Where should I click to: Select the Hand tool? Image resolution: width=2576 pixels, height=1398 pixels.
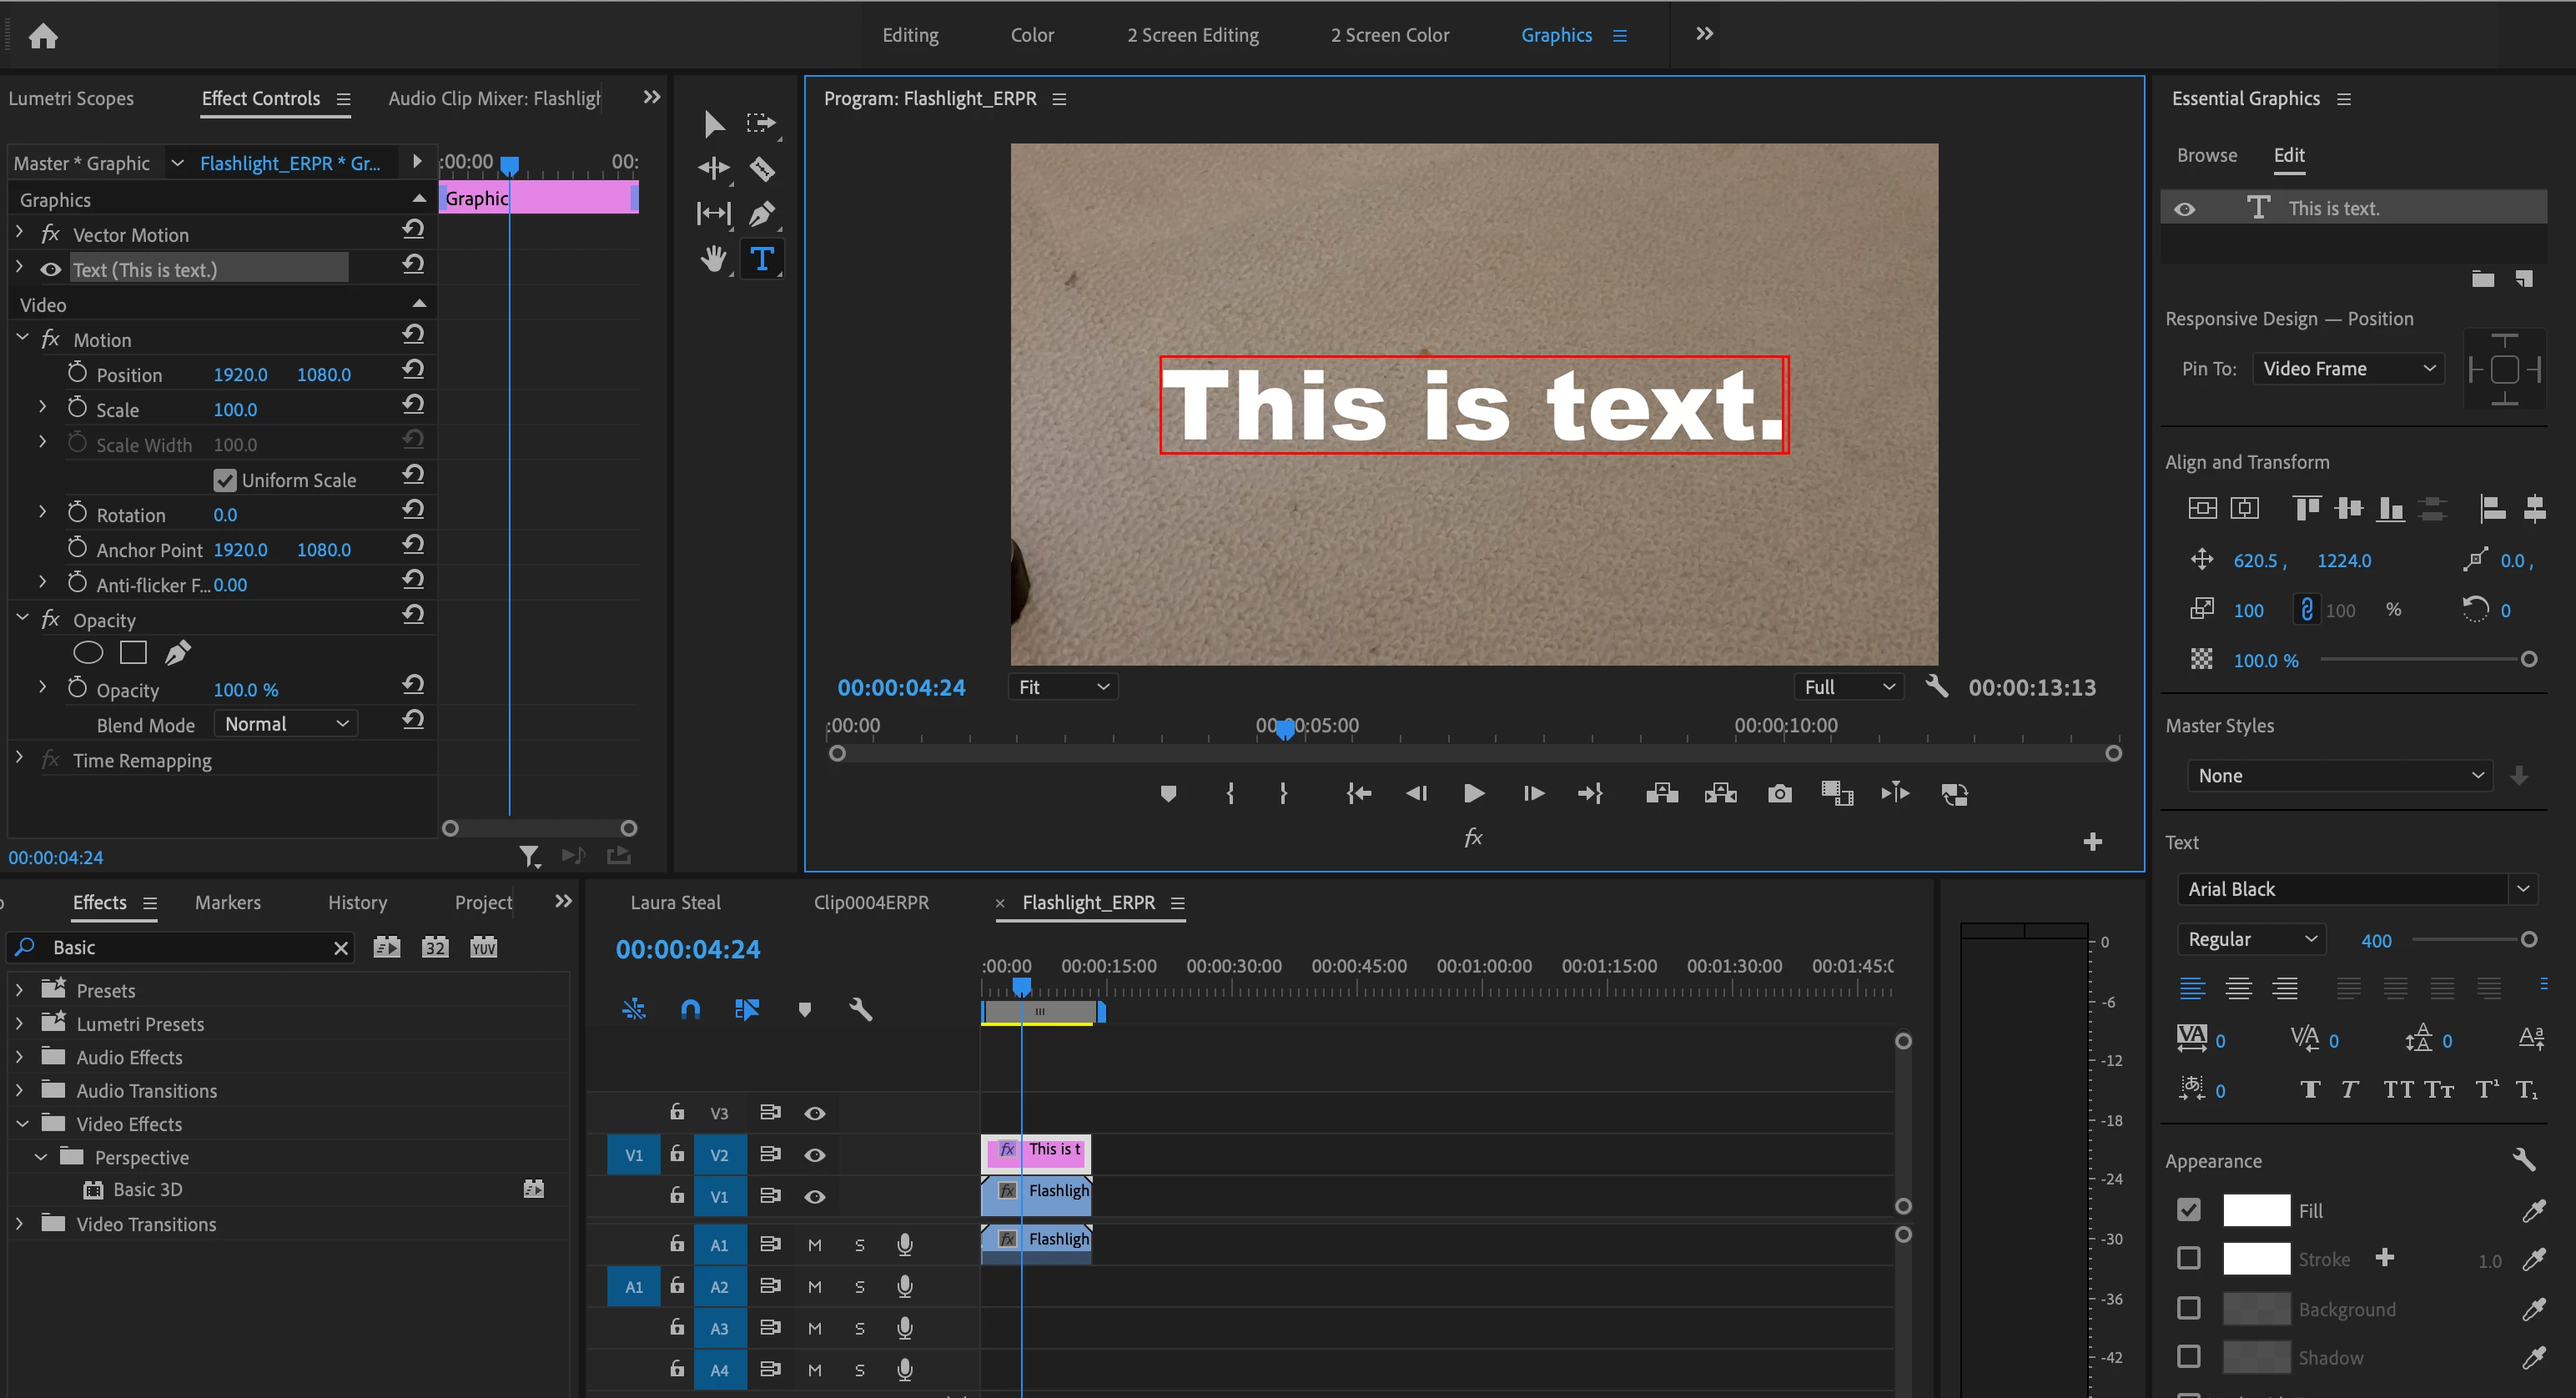coord(713,259)
